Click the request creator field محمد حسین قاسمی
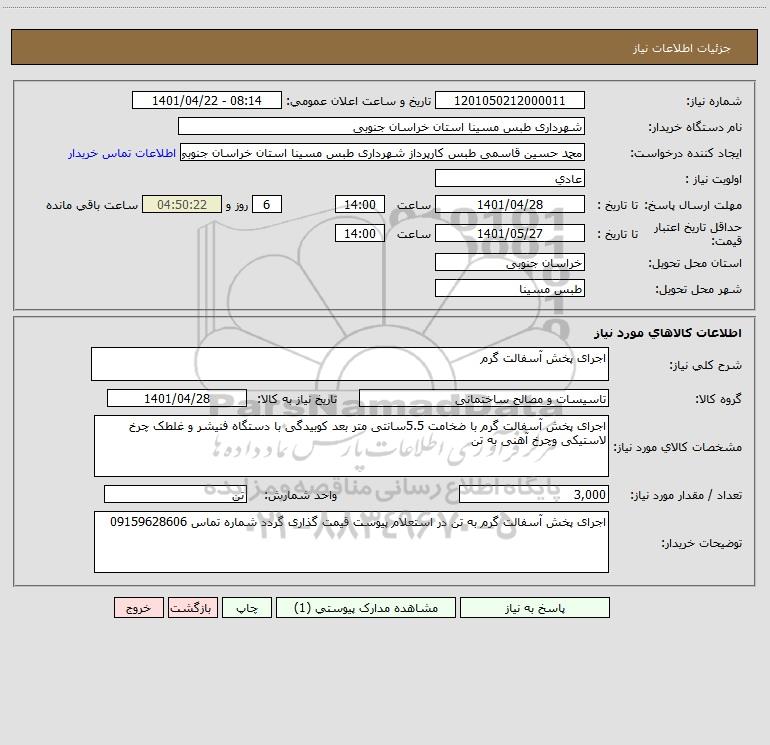The height and width of the screenshot is (745, 770). (383, 152)
